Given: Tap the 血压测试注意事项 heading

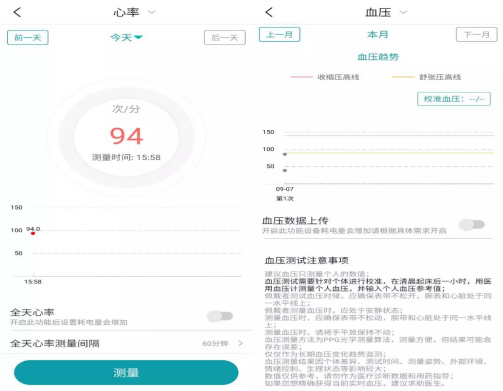Looking at the screenshot, I should click(306, 260).
